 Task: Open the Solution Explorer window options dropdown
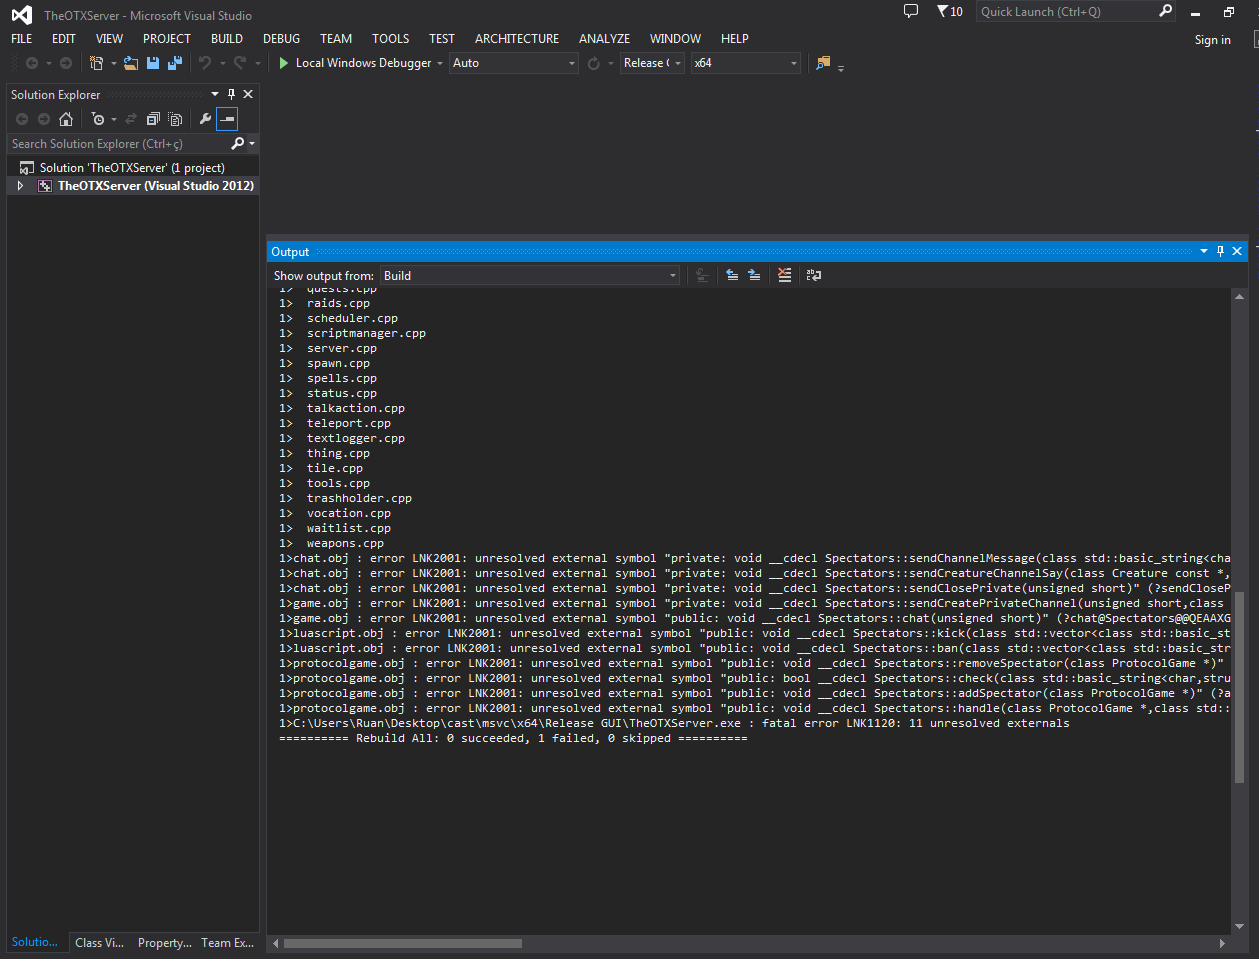point(214,94)
